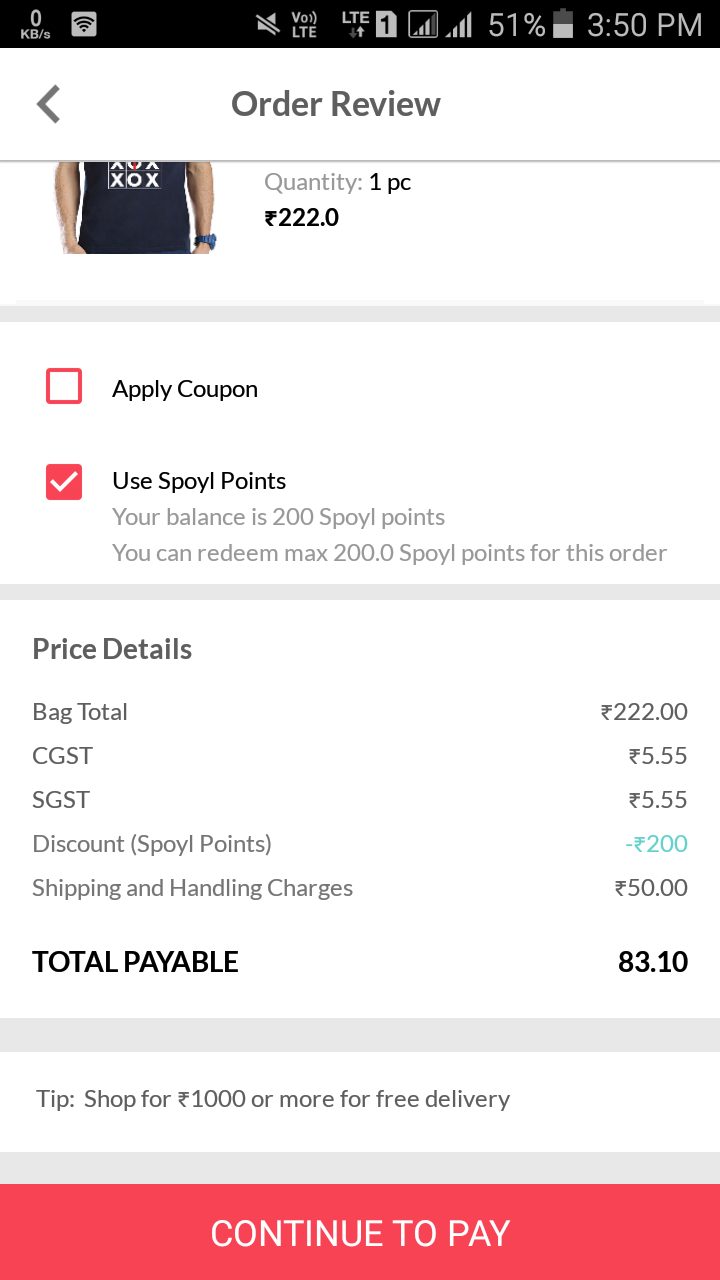
Task: Tap the signal strength bars icon
Action: (459, 24)
